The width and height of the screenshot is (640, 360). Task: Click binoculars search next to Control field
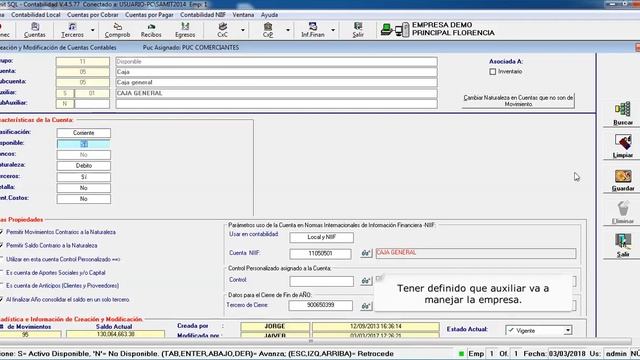(x=366, y=281)
